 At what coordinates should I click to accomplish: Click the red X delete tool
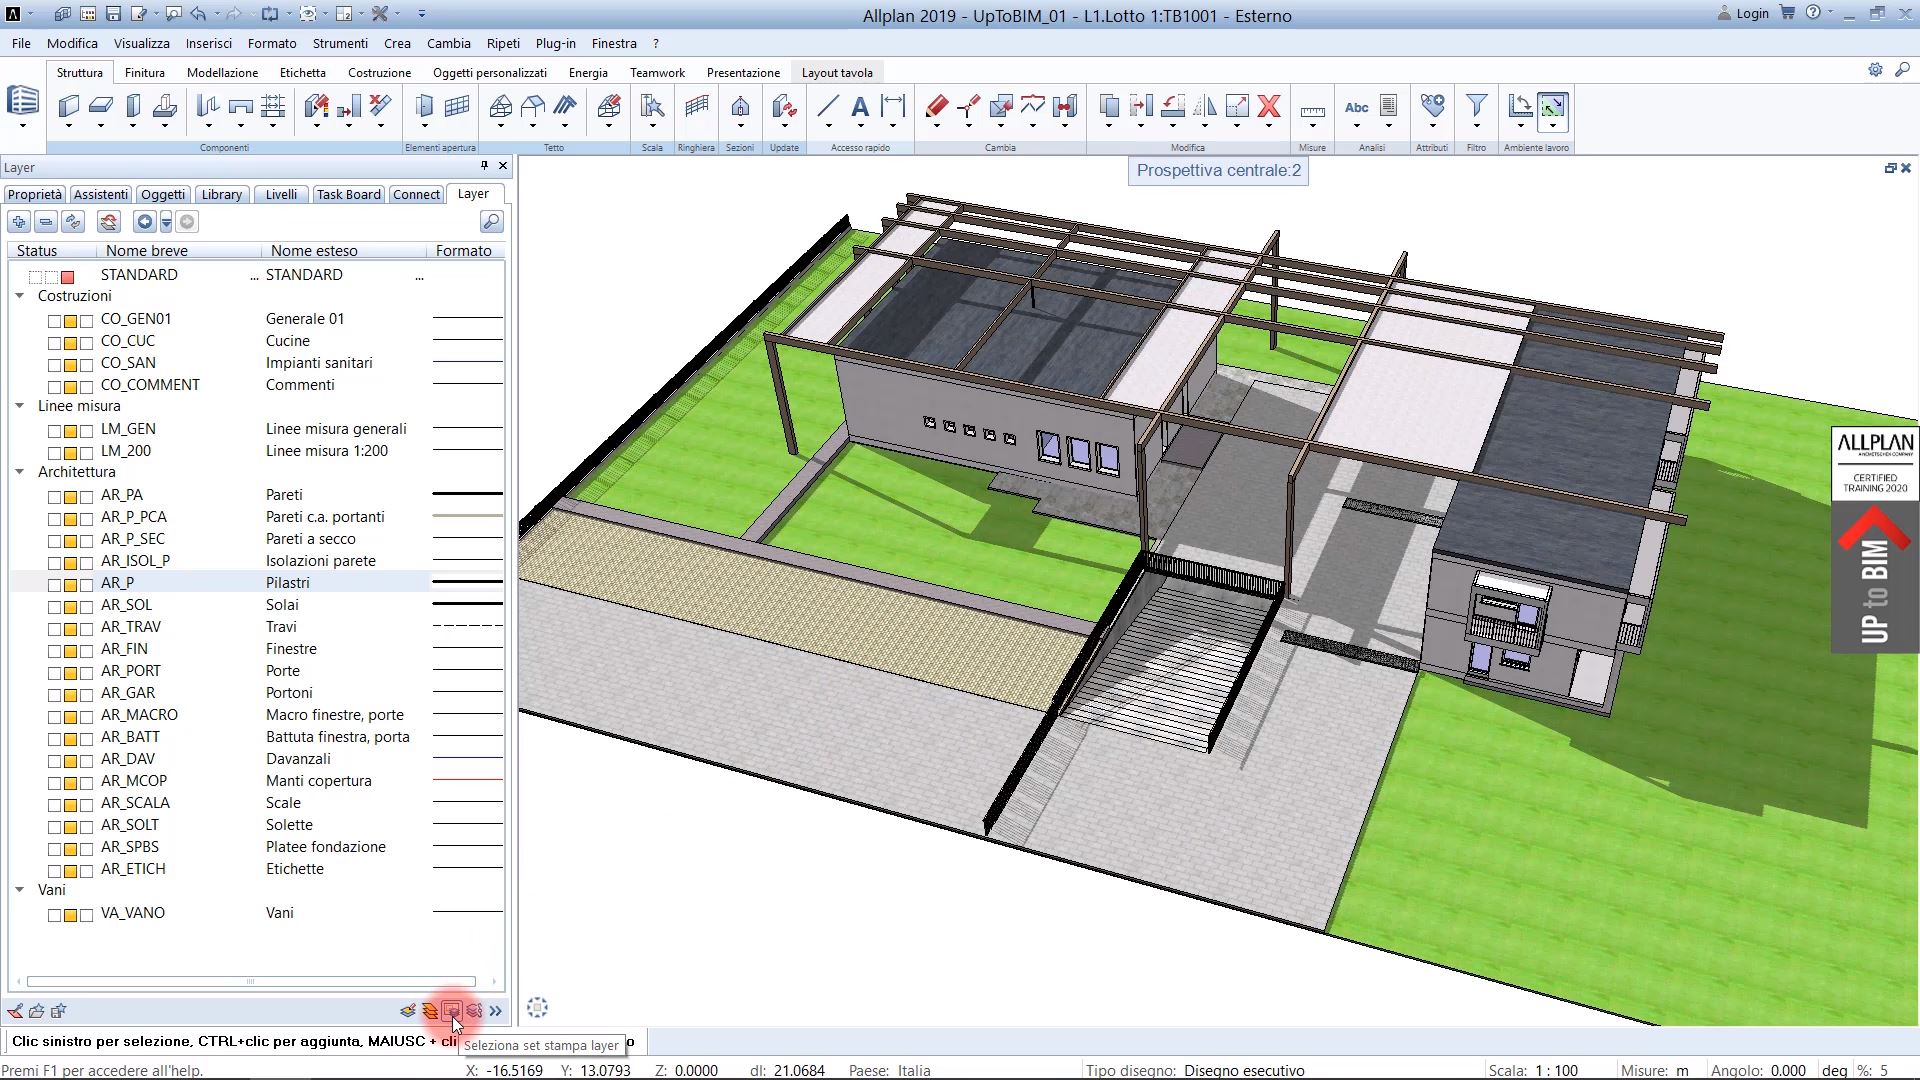pyautogui.click(x=1269, y=106)
